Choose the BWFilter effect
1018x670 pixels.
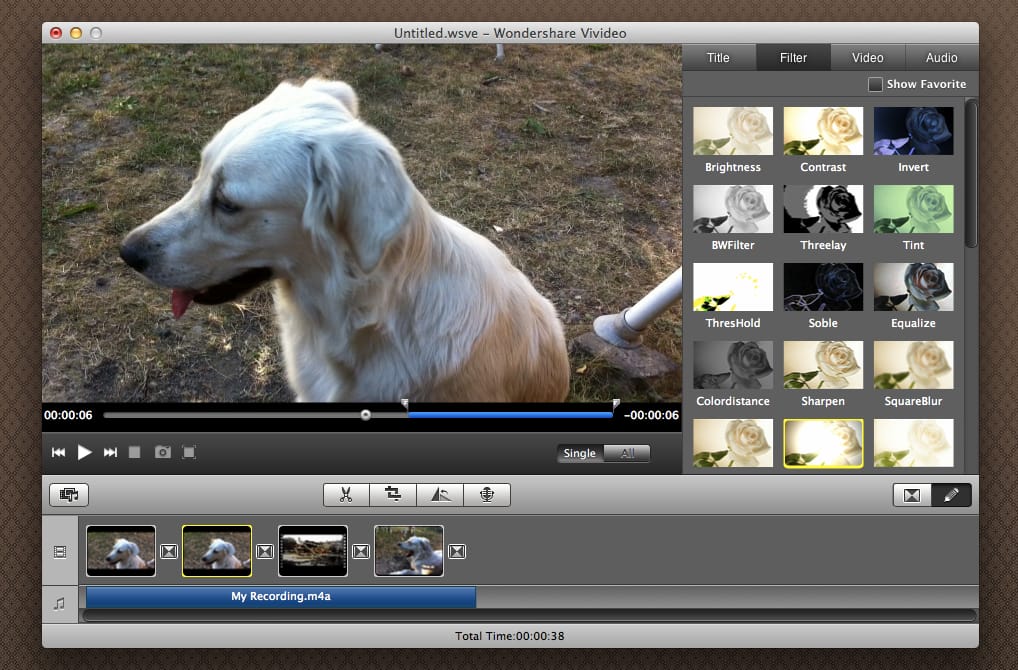733,209
